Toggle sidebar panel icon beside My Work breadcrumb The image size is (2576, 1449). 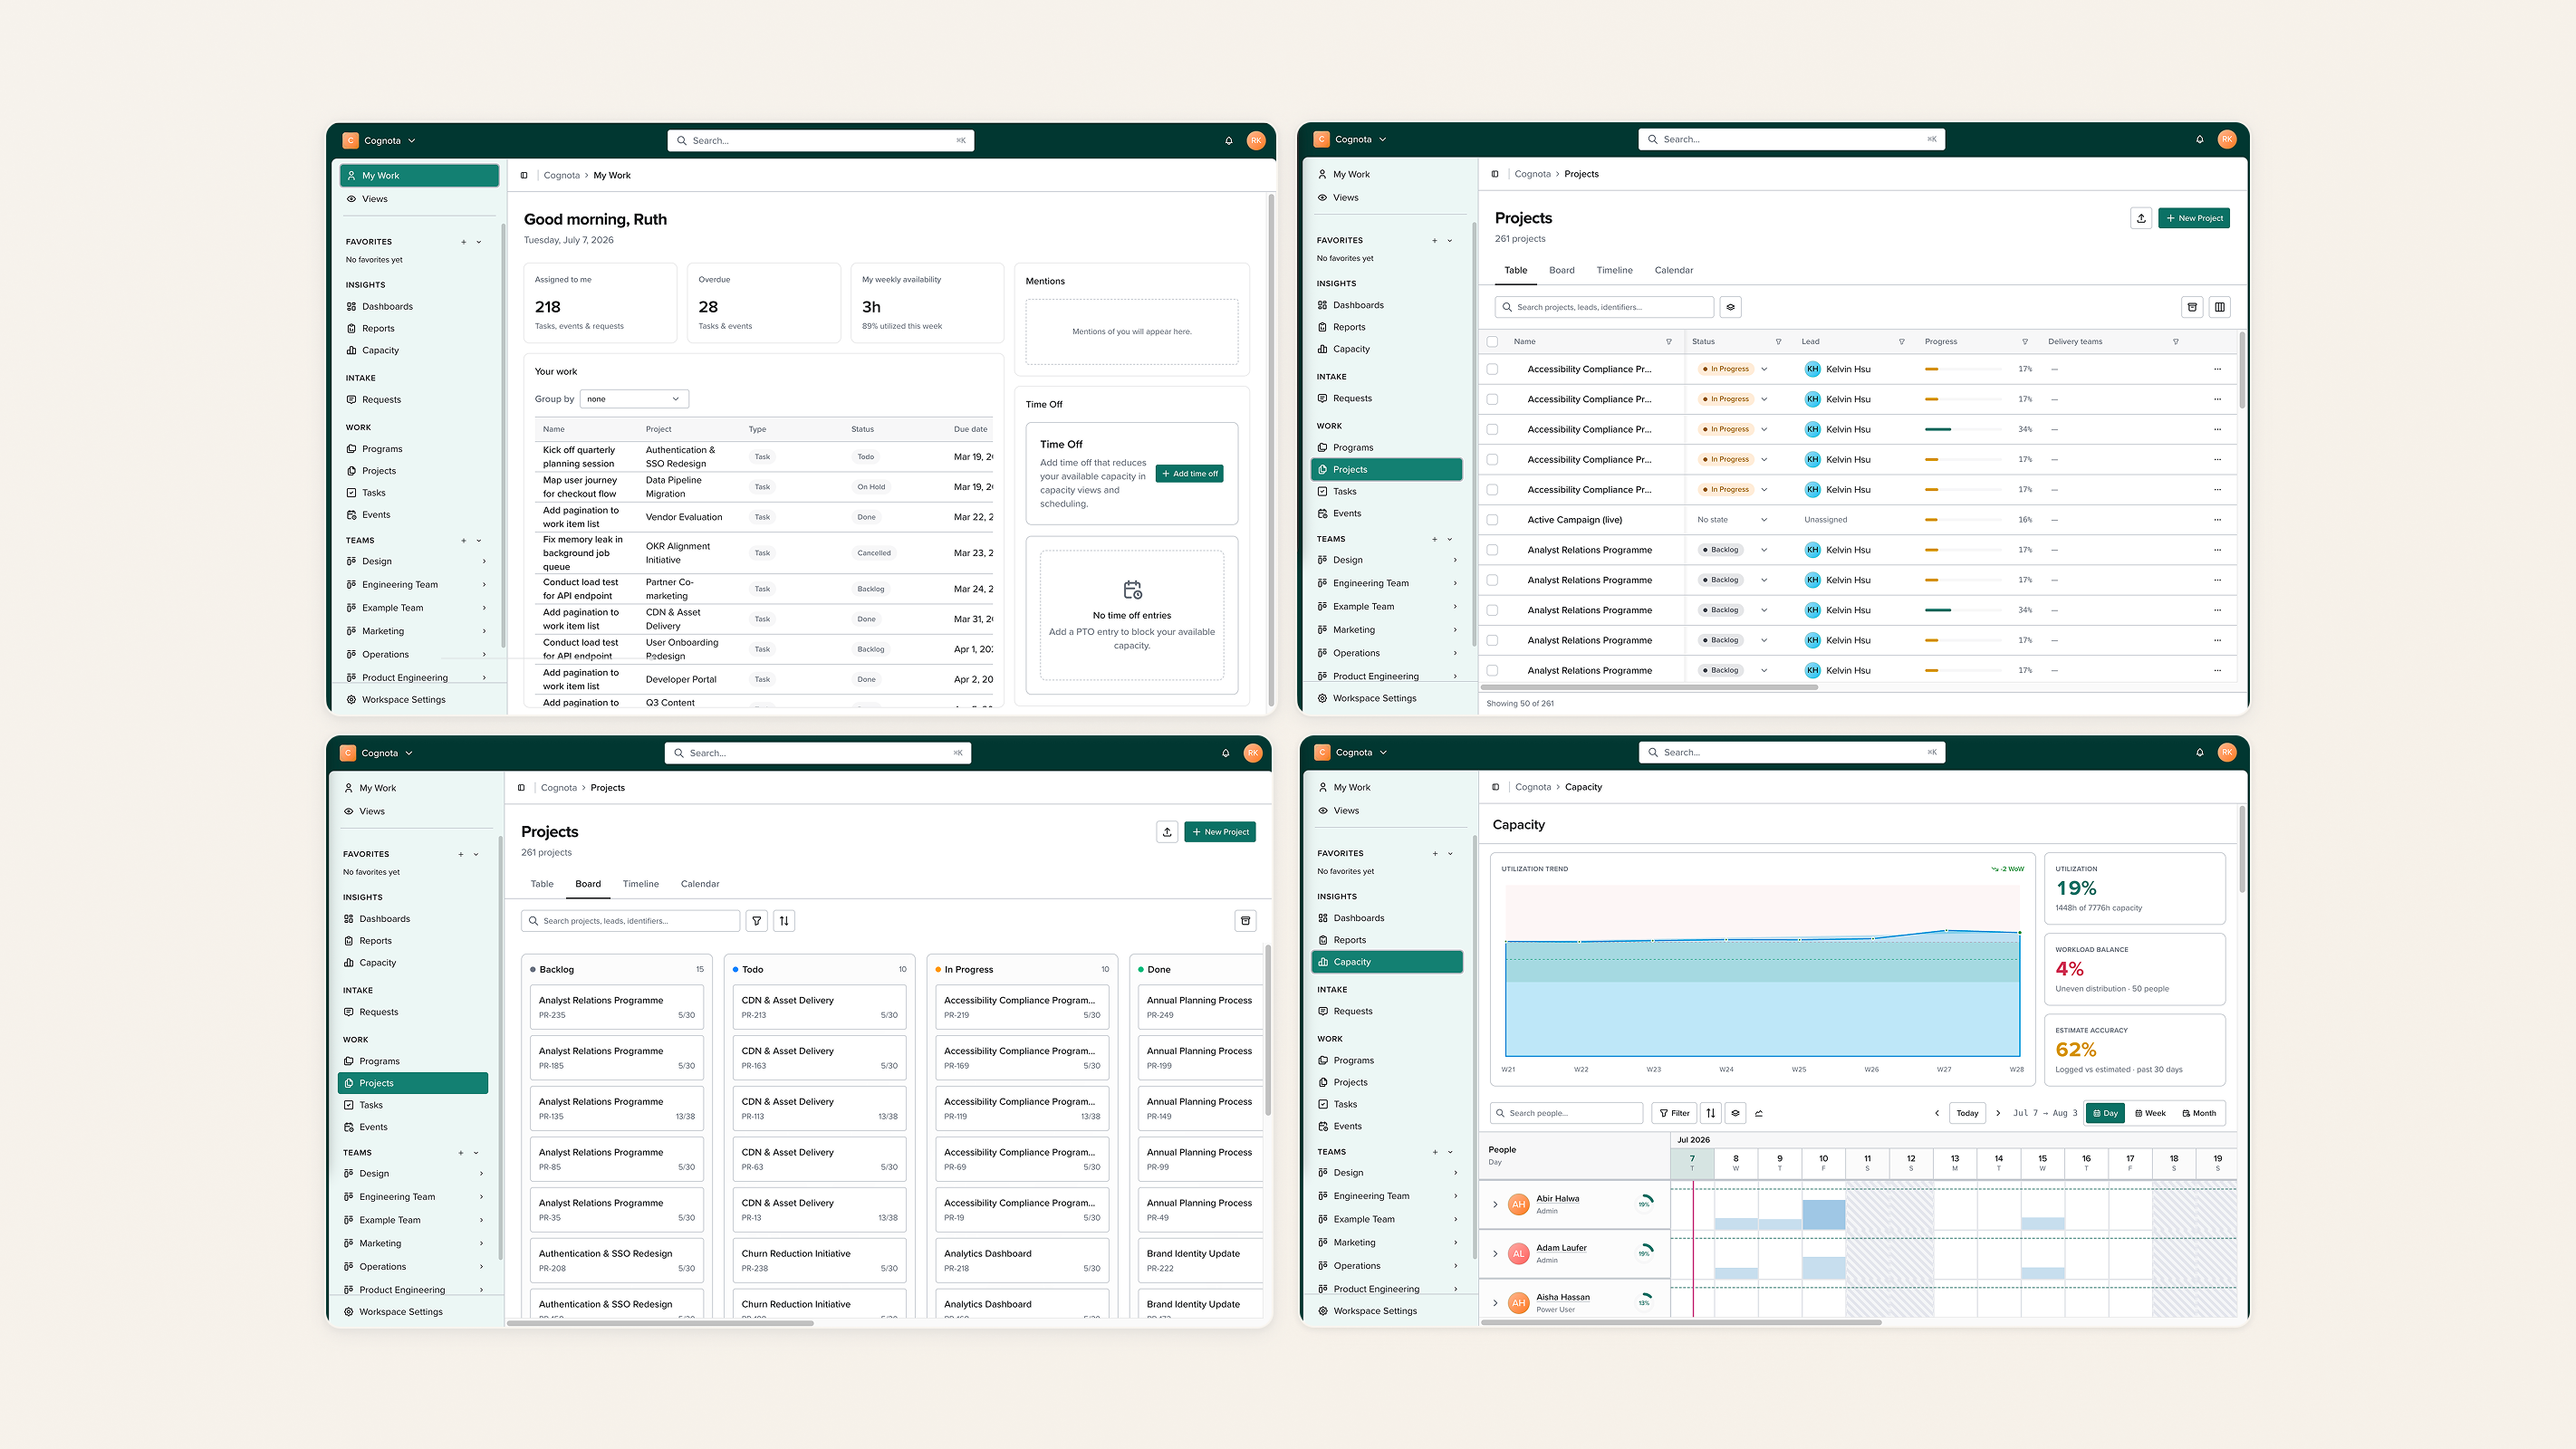[x=524, y=175]
